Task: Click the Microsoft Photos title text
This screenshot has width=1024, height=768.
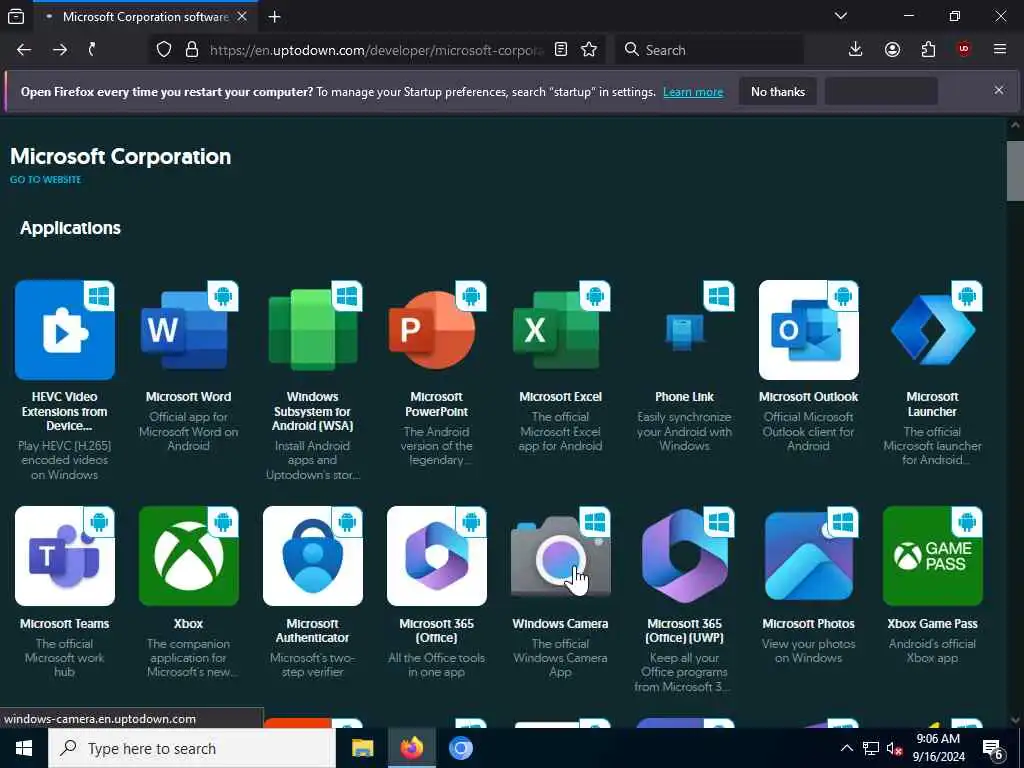Action: [x=808, y=624]
